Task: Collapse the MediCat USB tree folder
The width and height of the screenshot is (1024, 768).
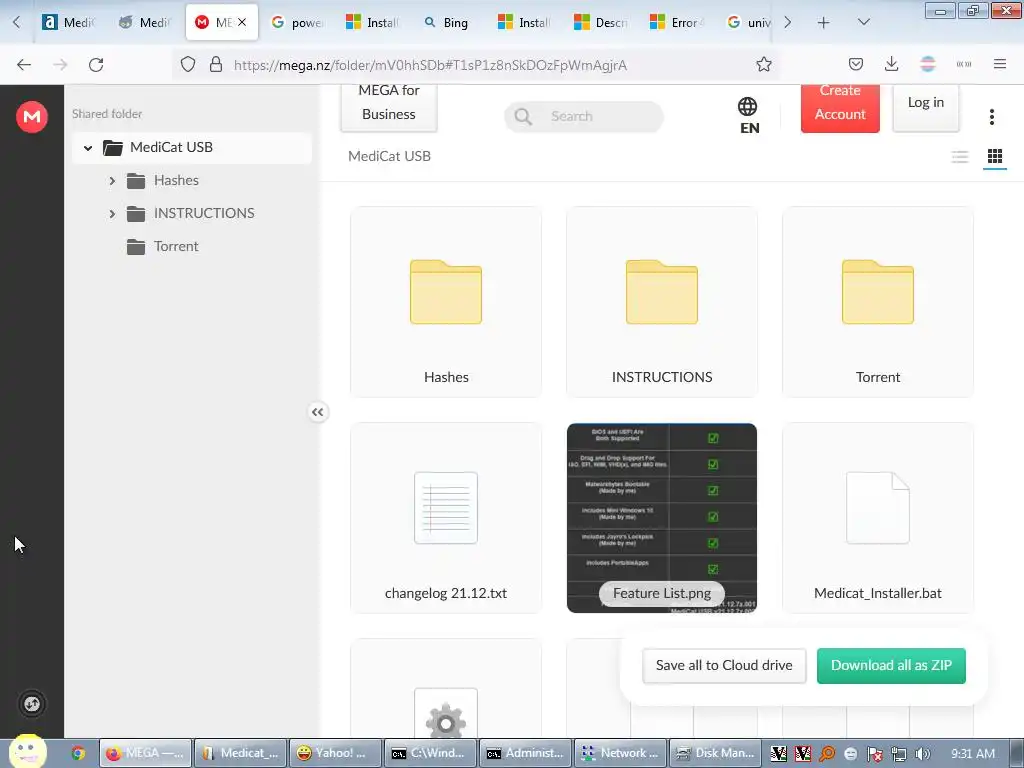Action: 88,148
